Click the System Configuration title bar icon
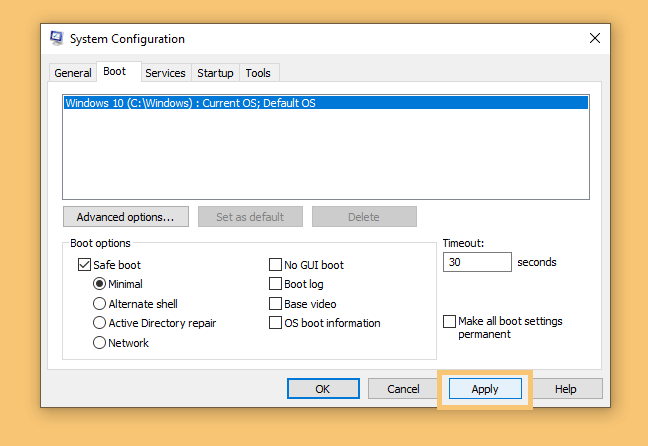 [x=57, y=38]
